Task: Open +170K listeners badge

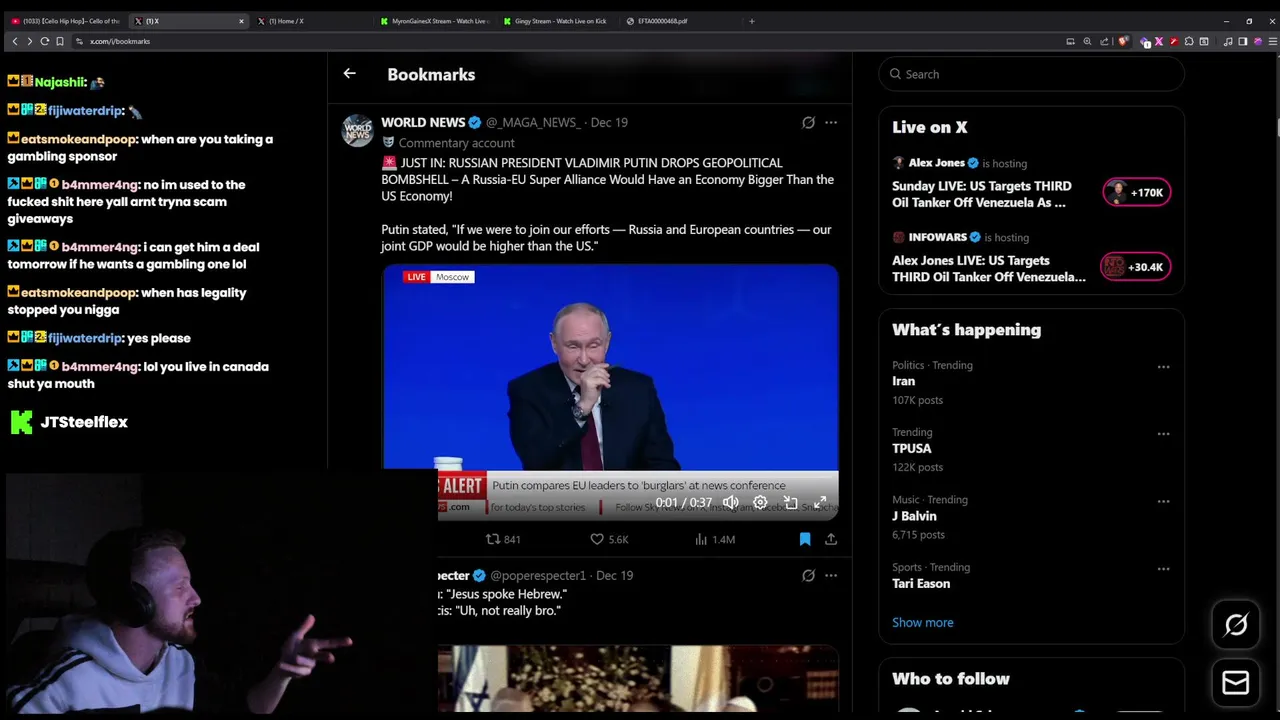Action: point(1136,192)
